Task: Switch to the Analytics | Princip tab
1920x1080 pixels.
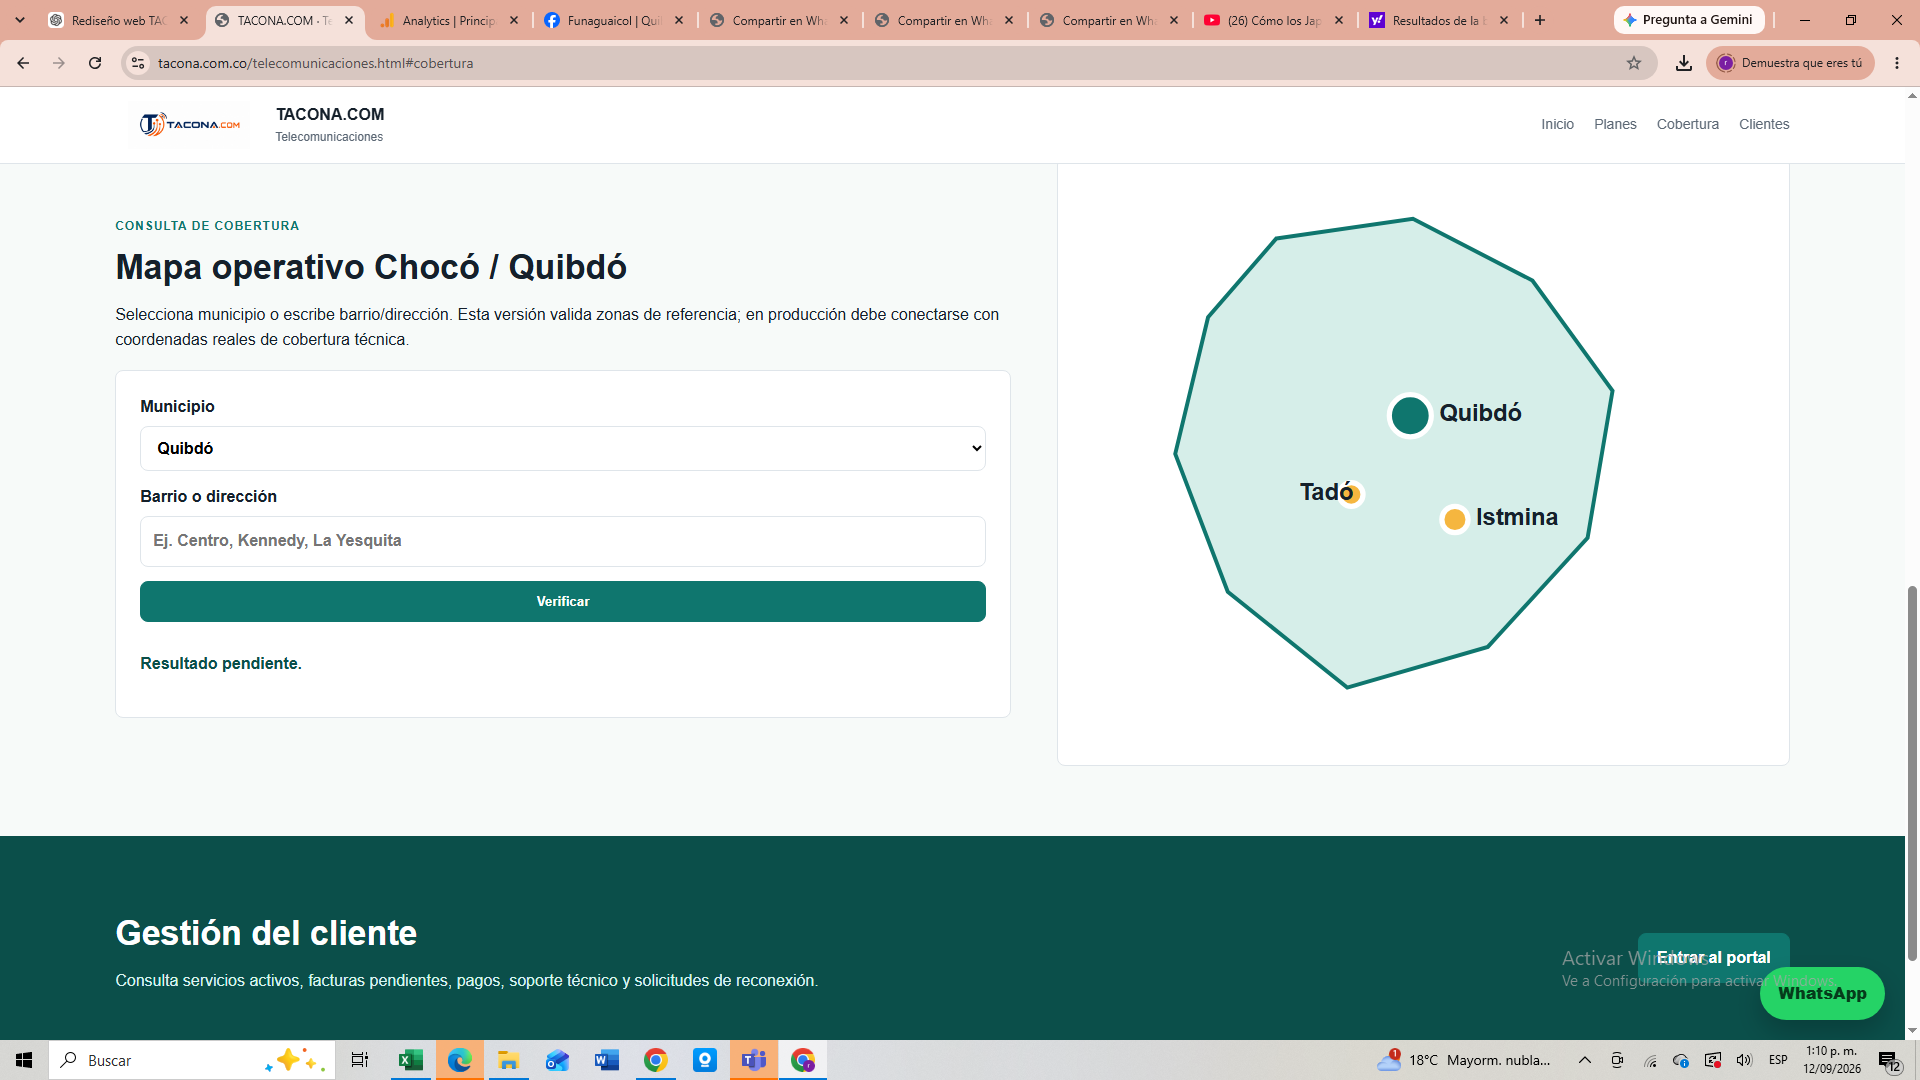Action: (x=449, y=20)
